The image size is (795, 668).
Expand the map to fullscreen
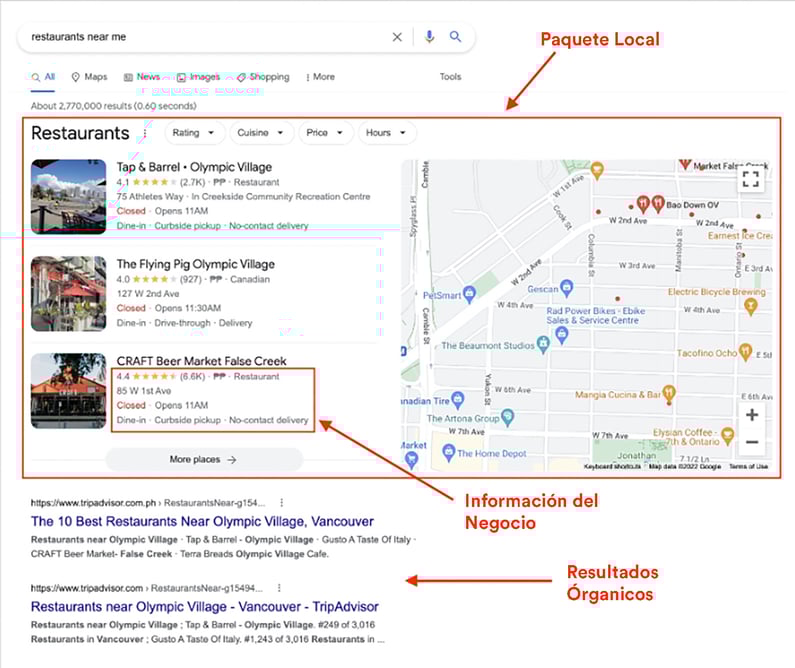coord(750,179)
